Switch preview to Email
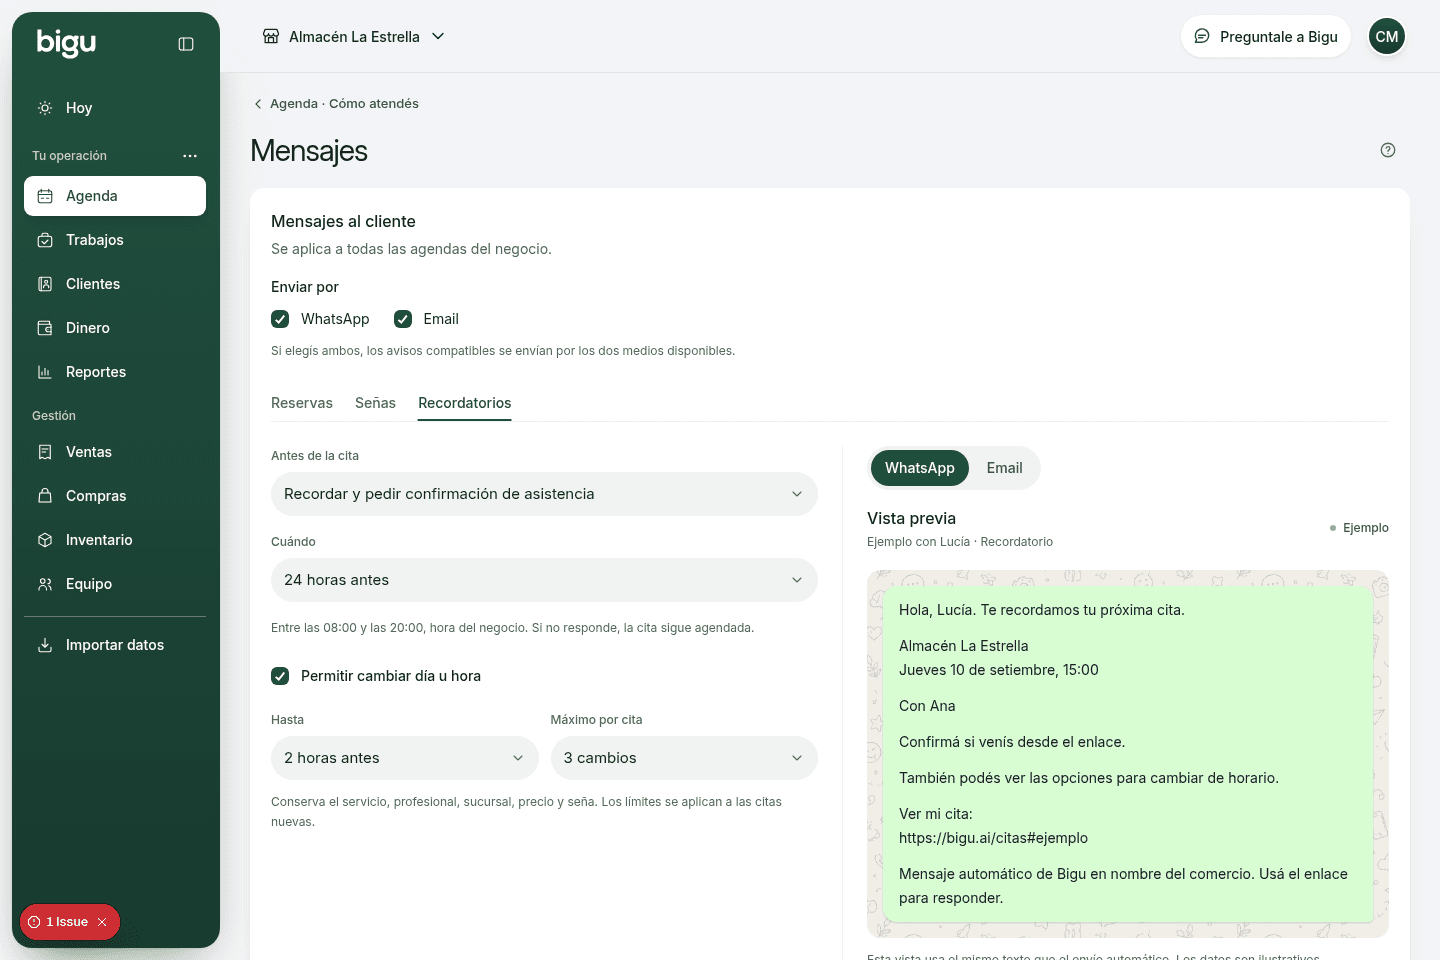 click(1004, 468)
